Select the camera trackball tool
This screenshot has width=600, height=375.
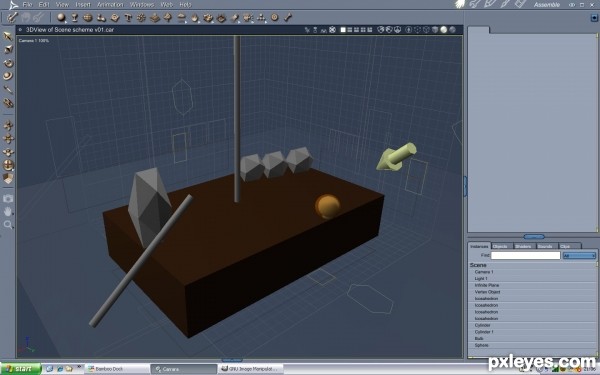click(8, 165)
